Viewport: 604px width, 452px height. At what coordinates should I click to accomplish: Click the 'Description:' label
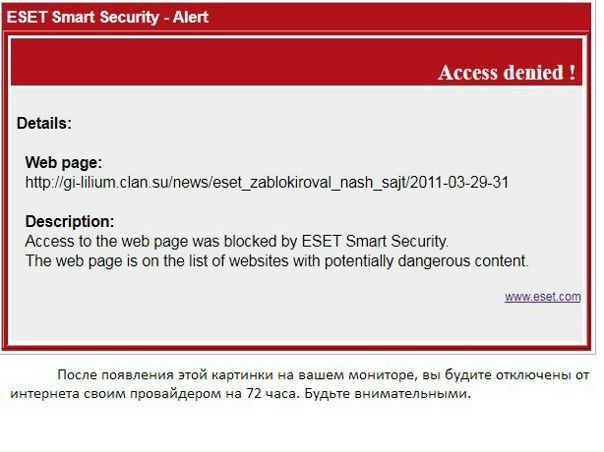click(69, 221)
